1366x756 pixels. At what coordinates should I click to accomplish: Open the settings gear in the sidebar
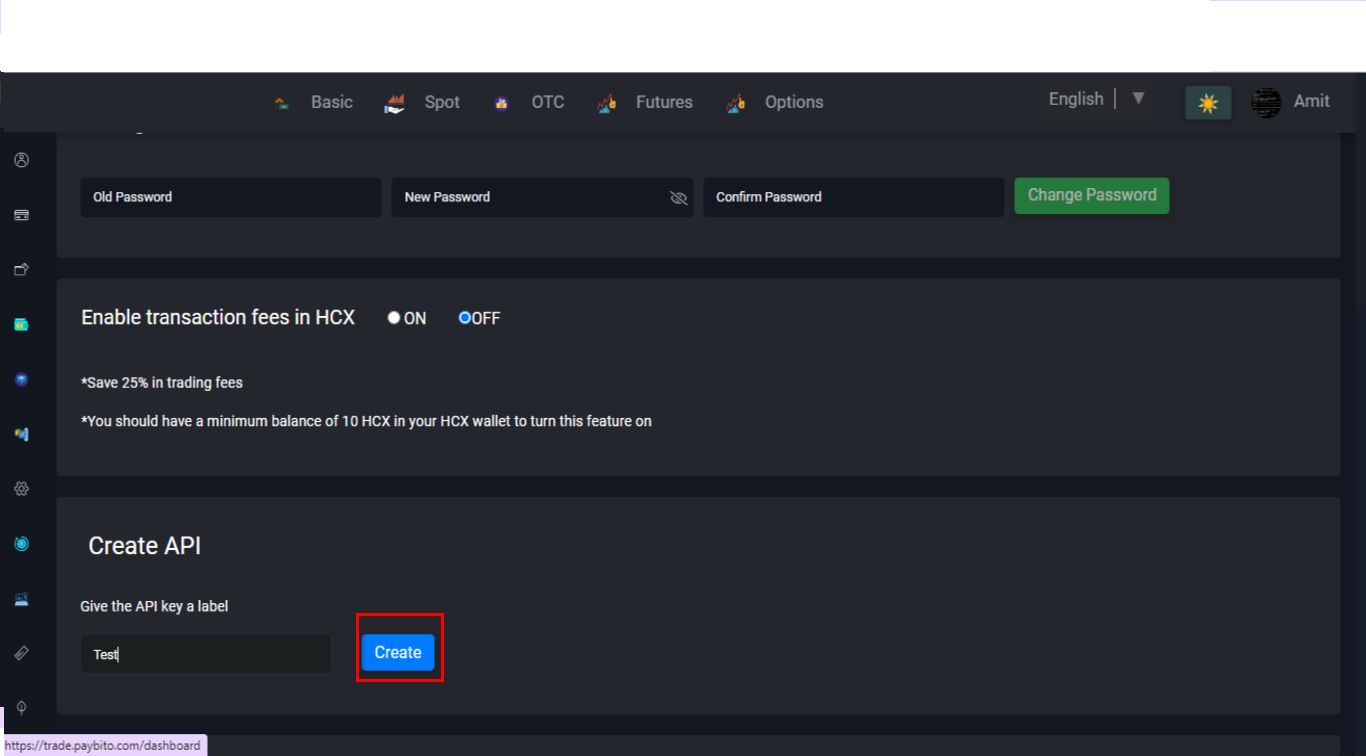[x=21, y=488]
